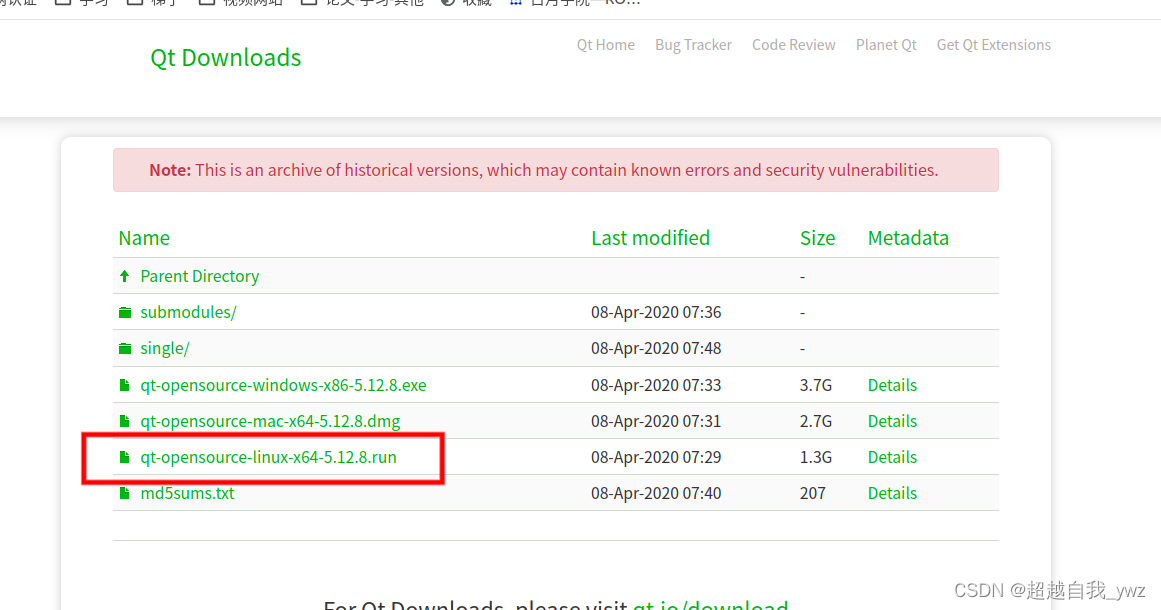Open the md5sums.txt file link
Image resolution: width=1161 pixels, height=610 pixels.
tap(187, 493)
